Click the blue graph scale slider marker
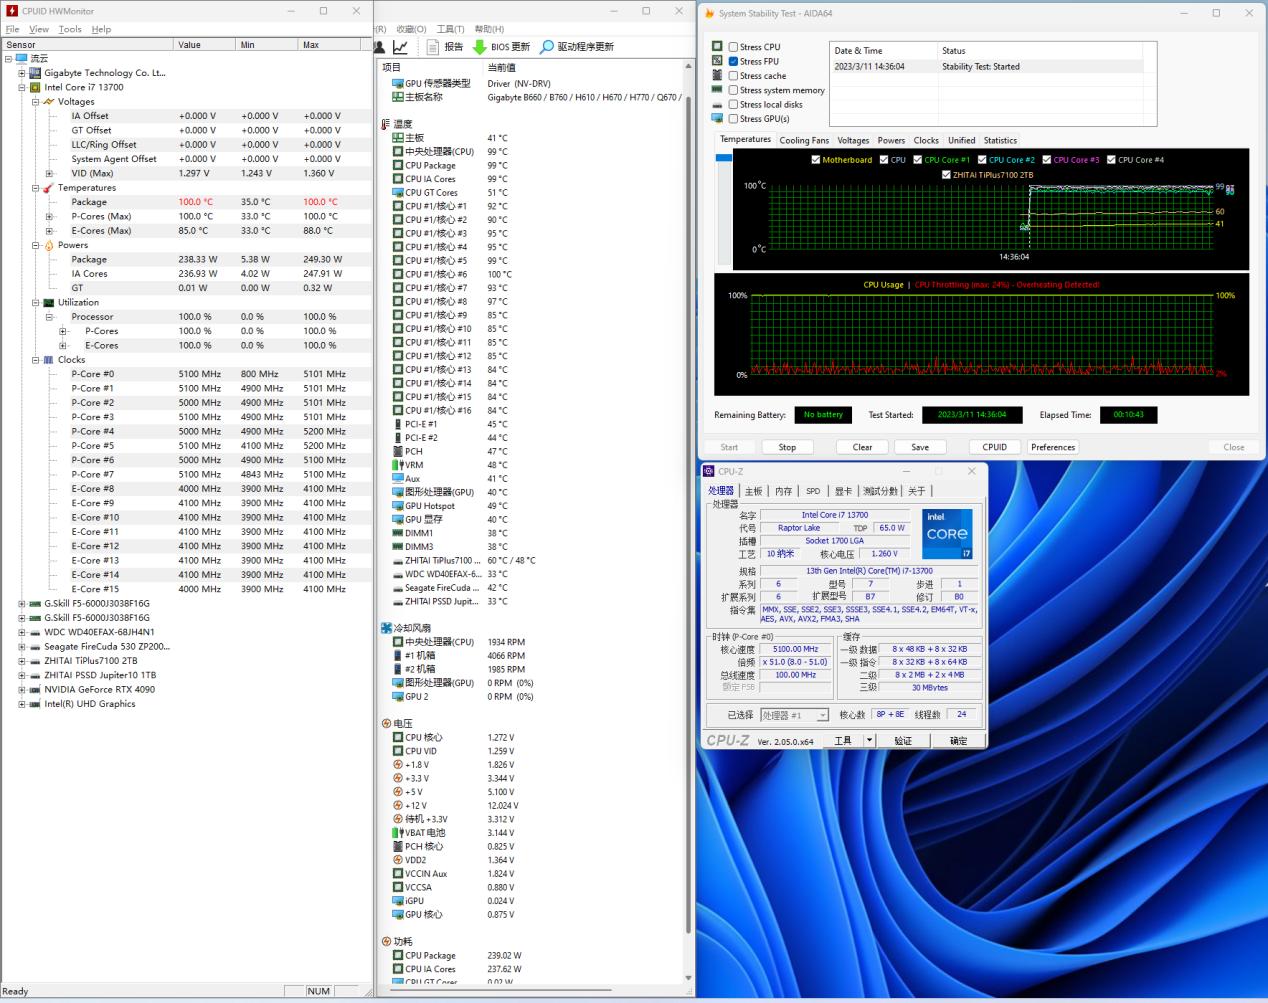Viewport: 1268px width, 1003px height. (x=724, y=158)
